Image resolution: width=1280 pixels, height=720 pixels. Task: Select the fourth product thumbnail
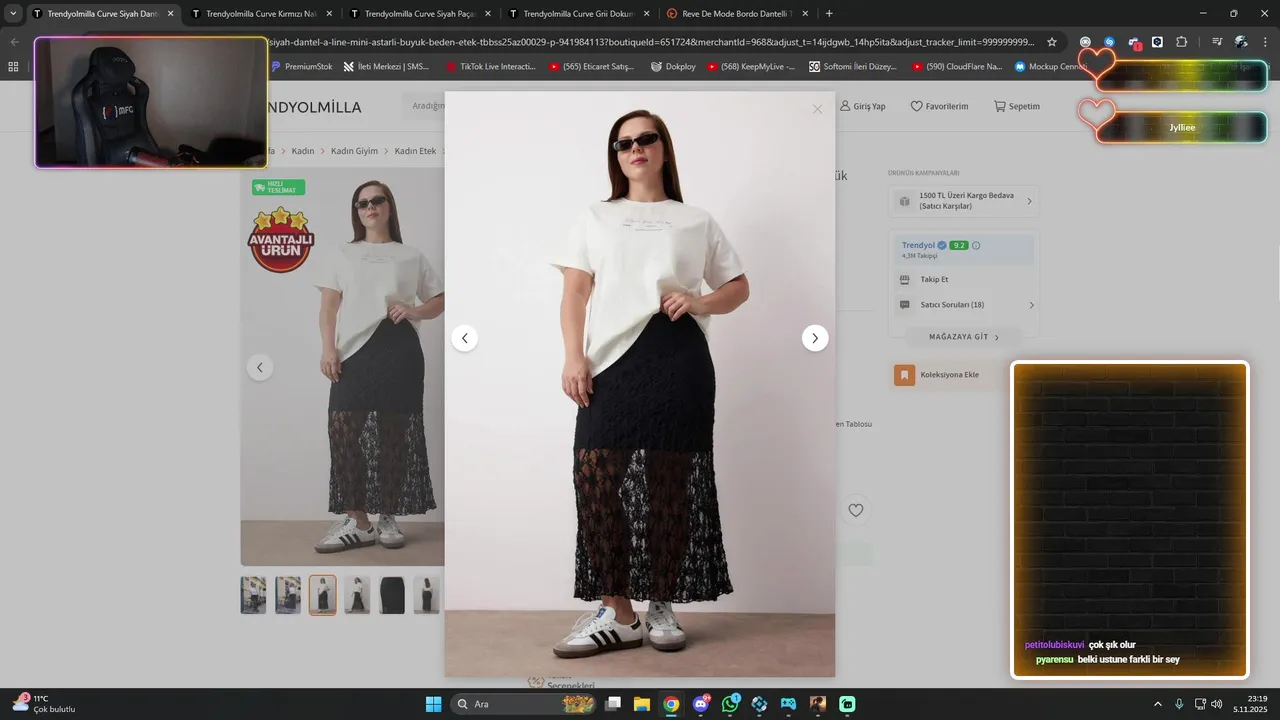[357, 595]
